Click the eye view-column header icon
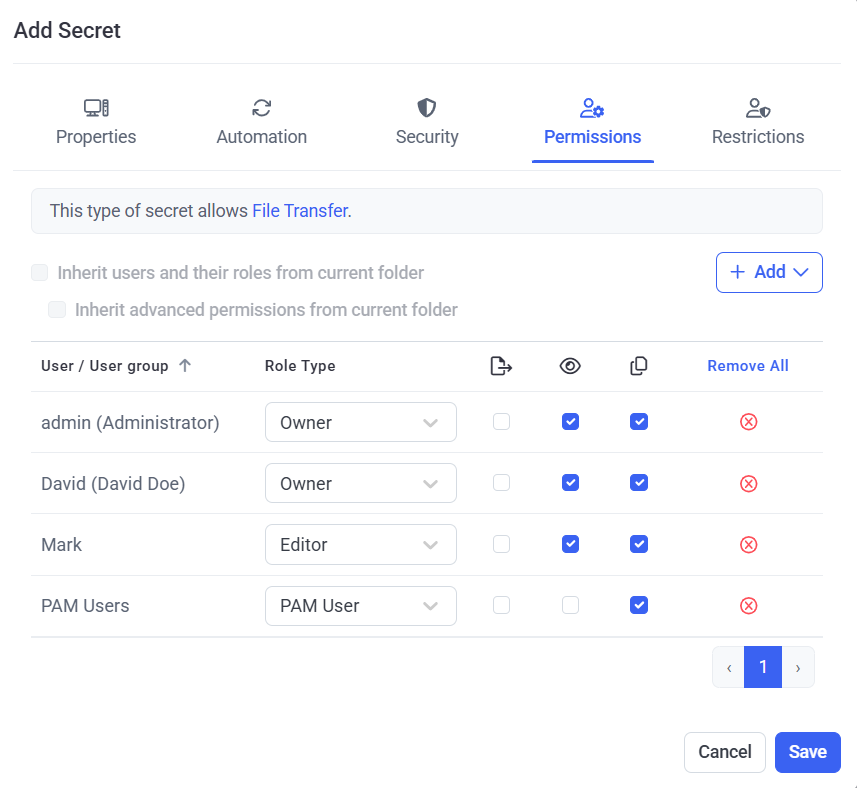This screenshot has width=857, height=788. (x=569, y=366)
